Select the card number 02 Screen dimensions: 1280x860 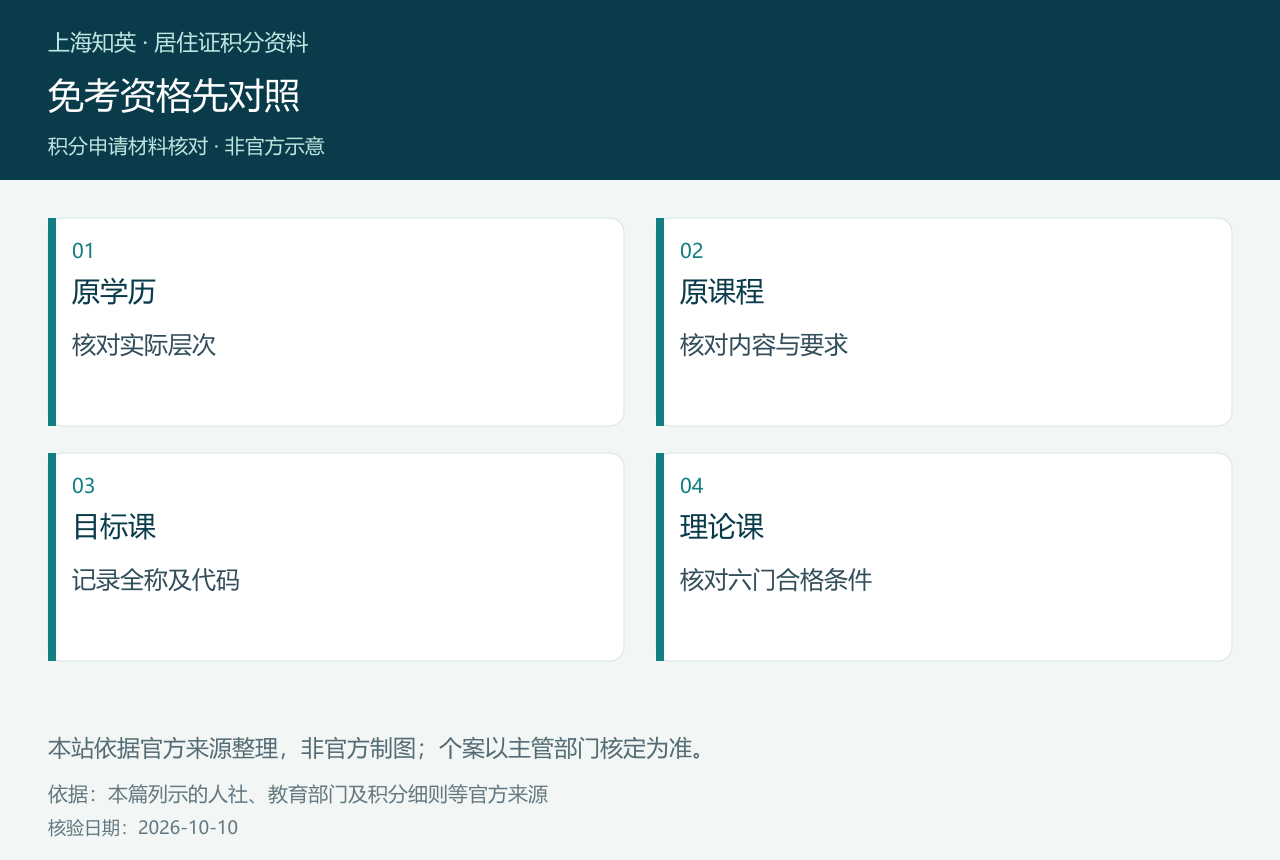click(692, 251)
